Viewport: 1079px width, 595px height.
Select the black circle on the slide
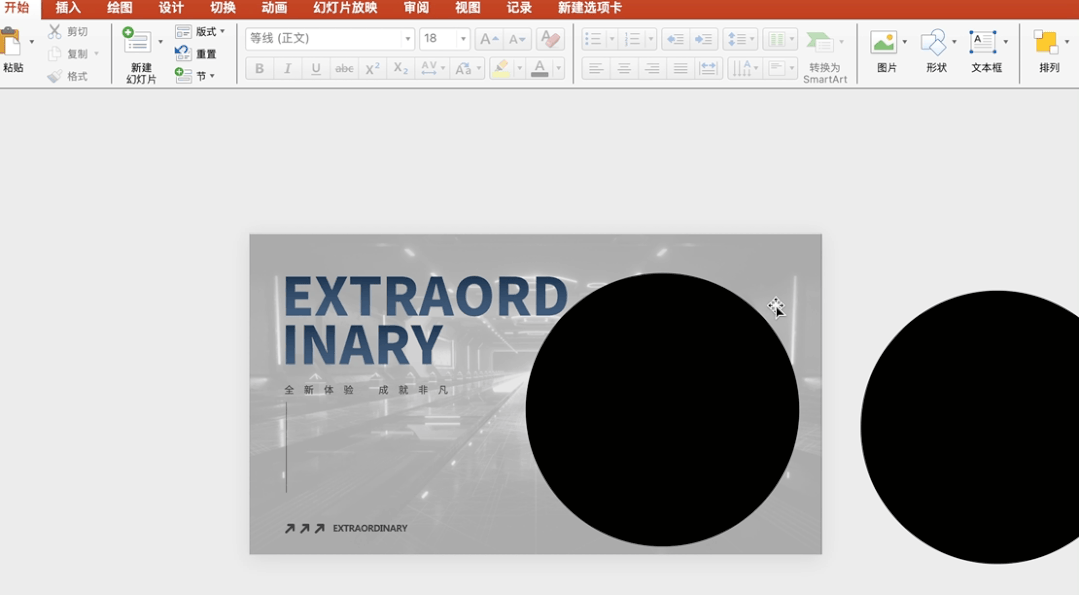tap(662, 410)
